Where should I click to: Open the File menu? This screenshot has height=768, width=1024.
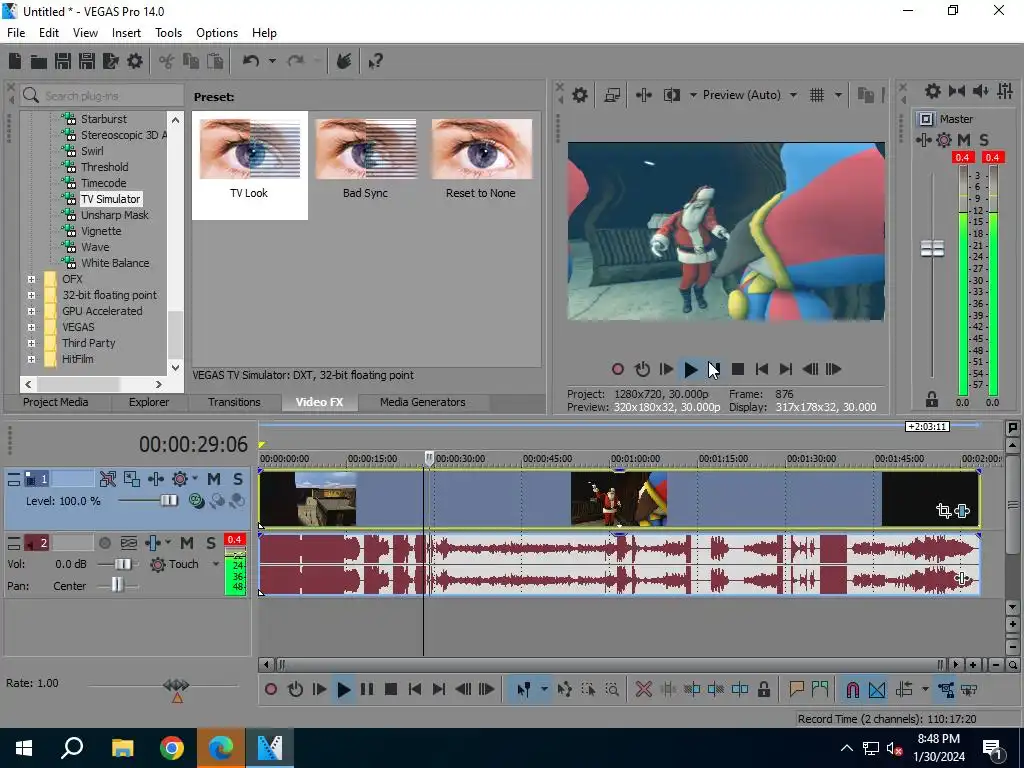coord(16,33)
